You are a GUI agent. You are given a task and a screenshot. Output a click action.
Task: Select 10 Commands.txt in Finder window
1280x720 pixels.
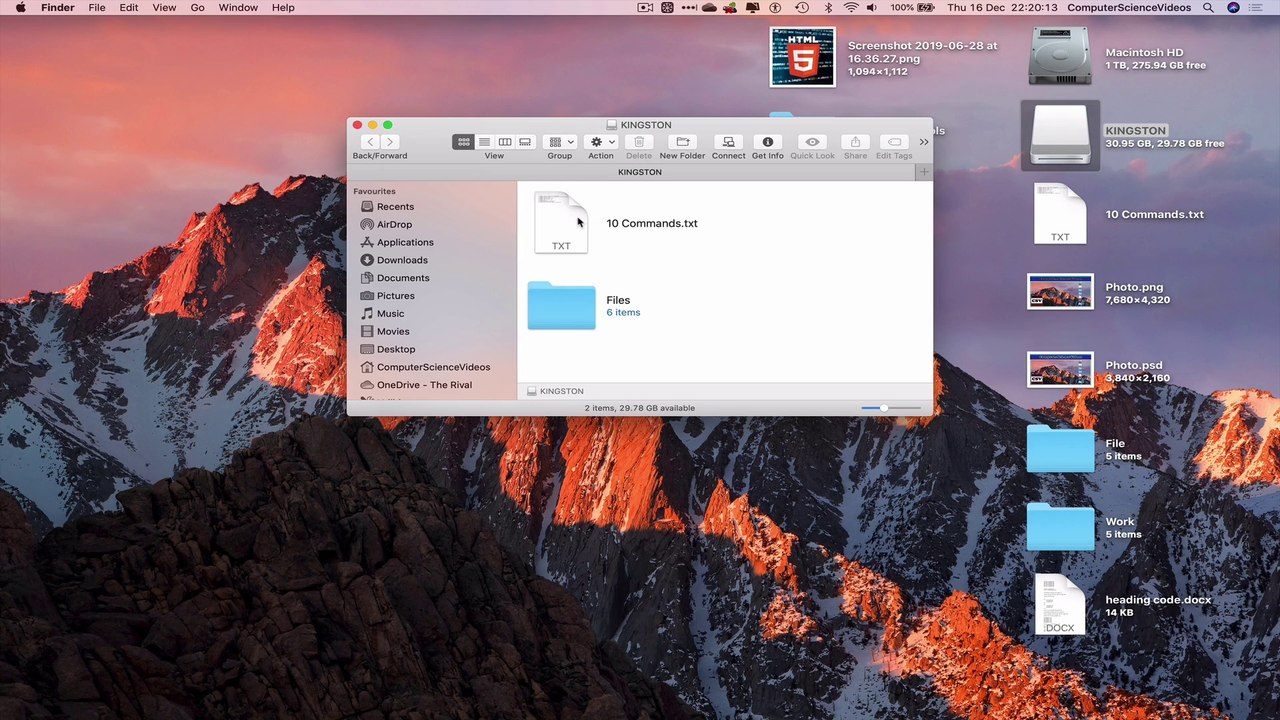coord(561,222)
